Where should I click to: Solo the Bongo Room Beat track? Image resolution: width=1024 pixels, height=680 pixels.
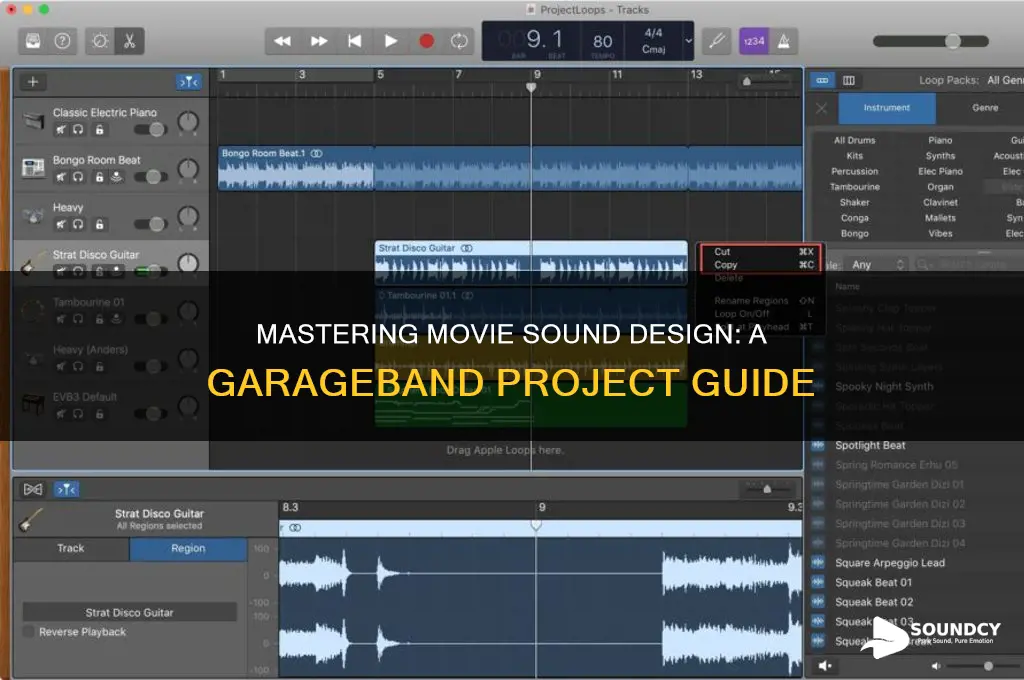point(78,177)
